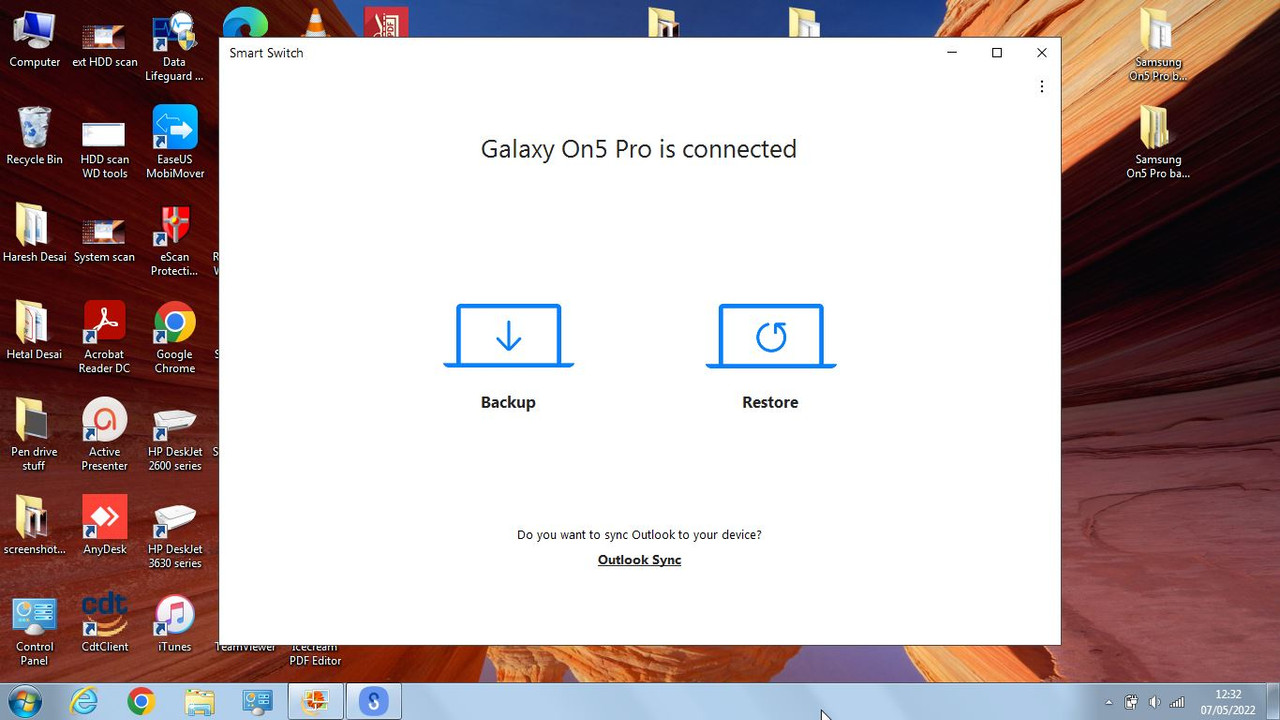
Task: Open the Outlook Sync link
Action: pos(639,560)
